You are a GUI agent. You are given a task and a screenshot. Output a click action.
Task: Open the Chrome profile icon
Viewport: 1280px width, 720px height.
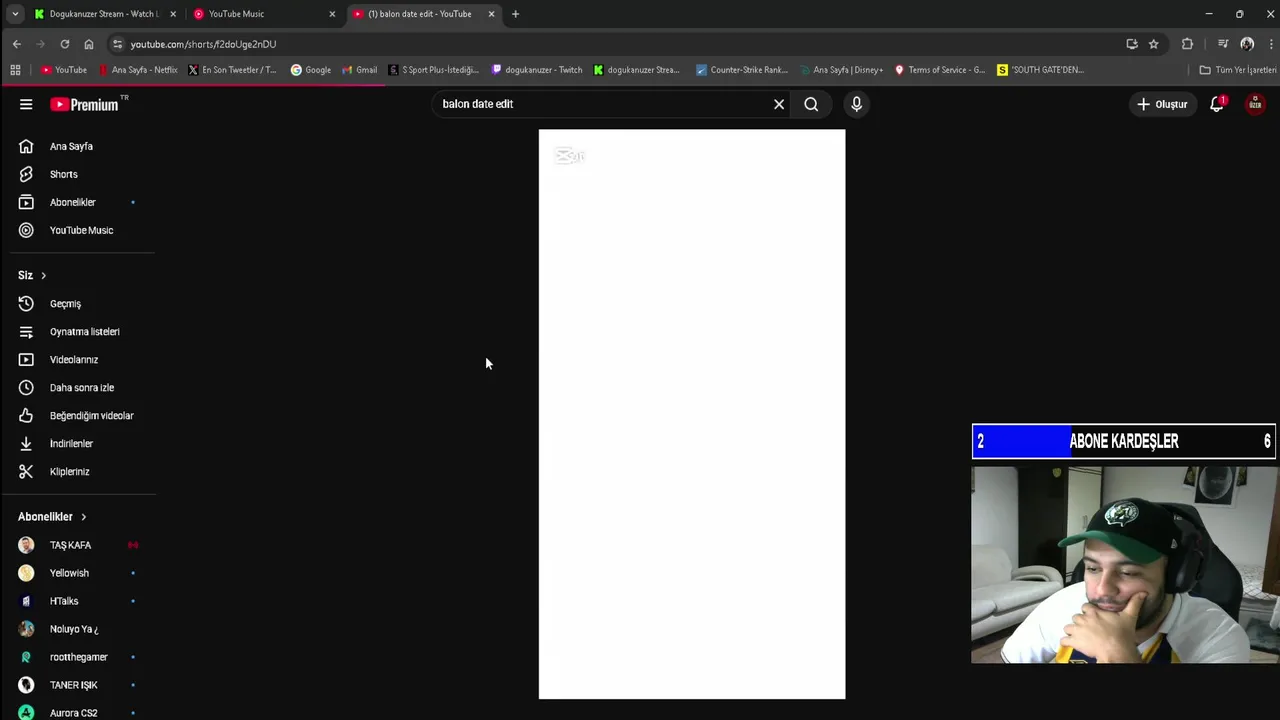1247,44
